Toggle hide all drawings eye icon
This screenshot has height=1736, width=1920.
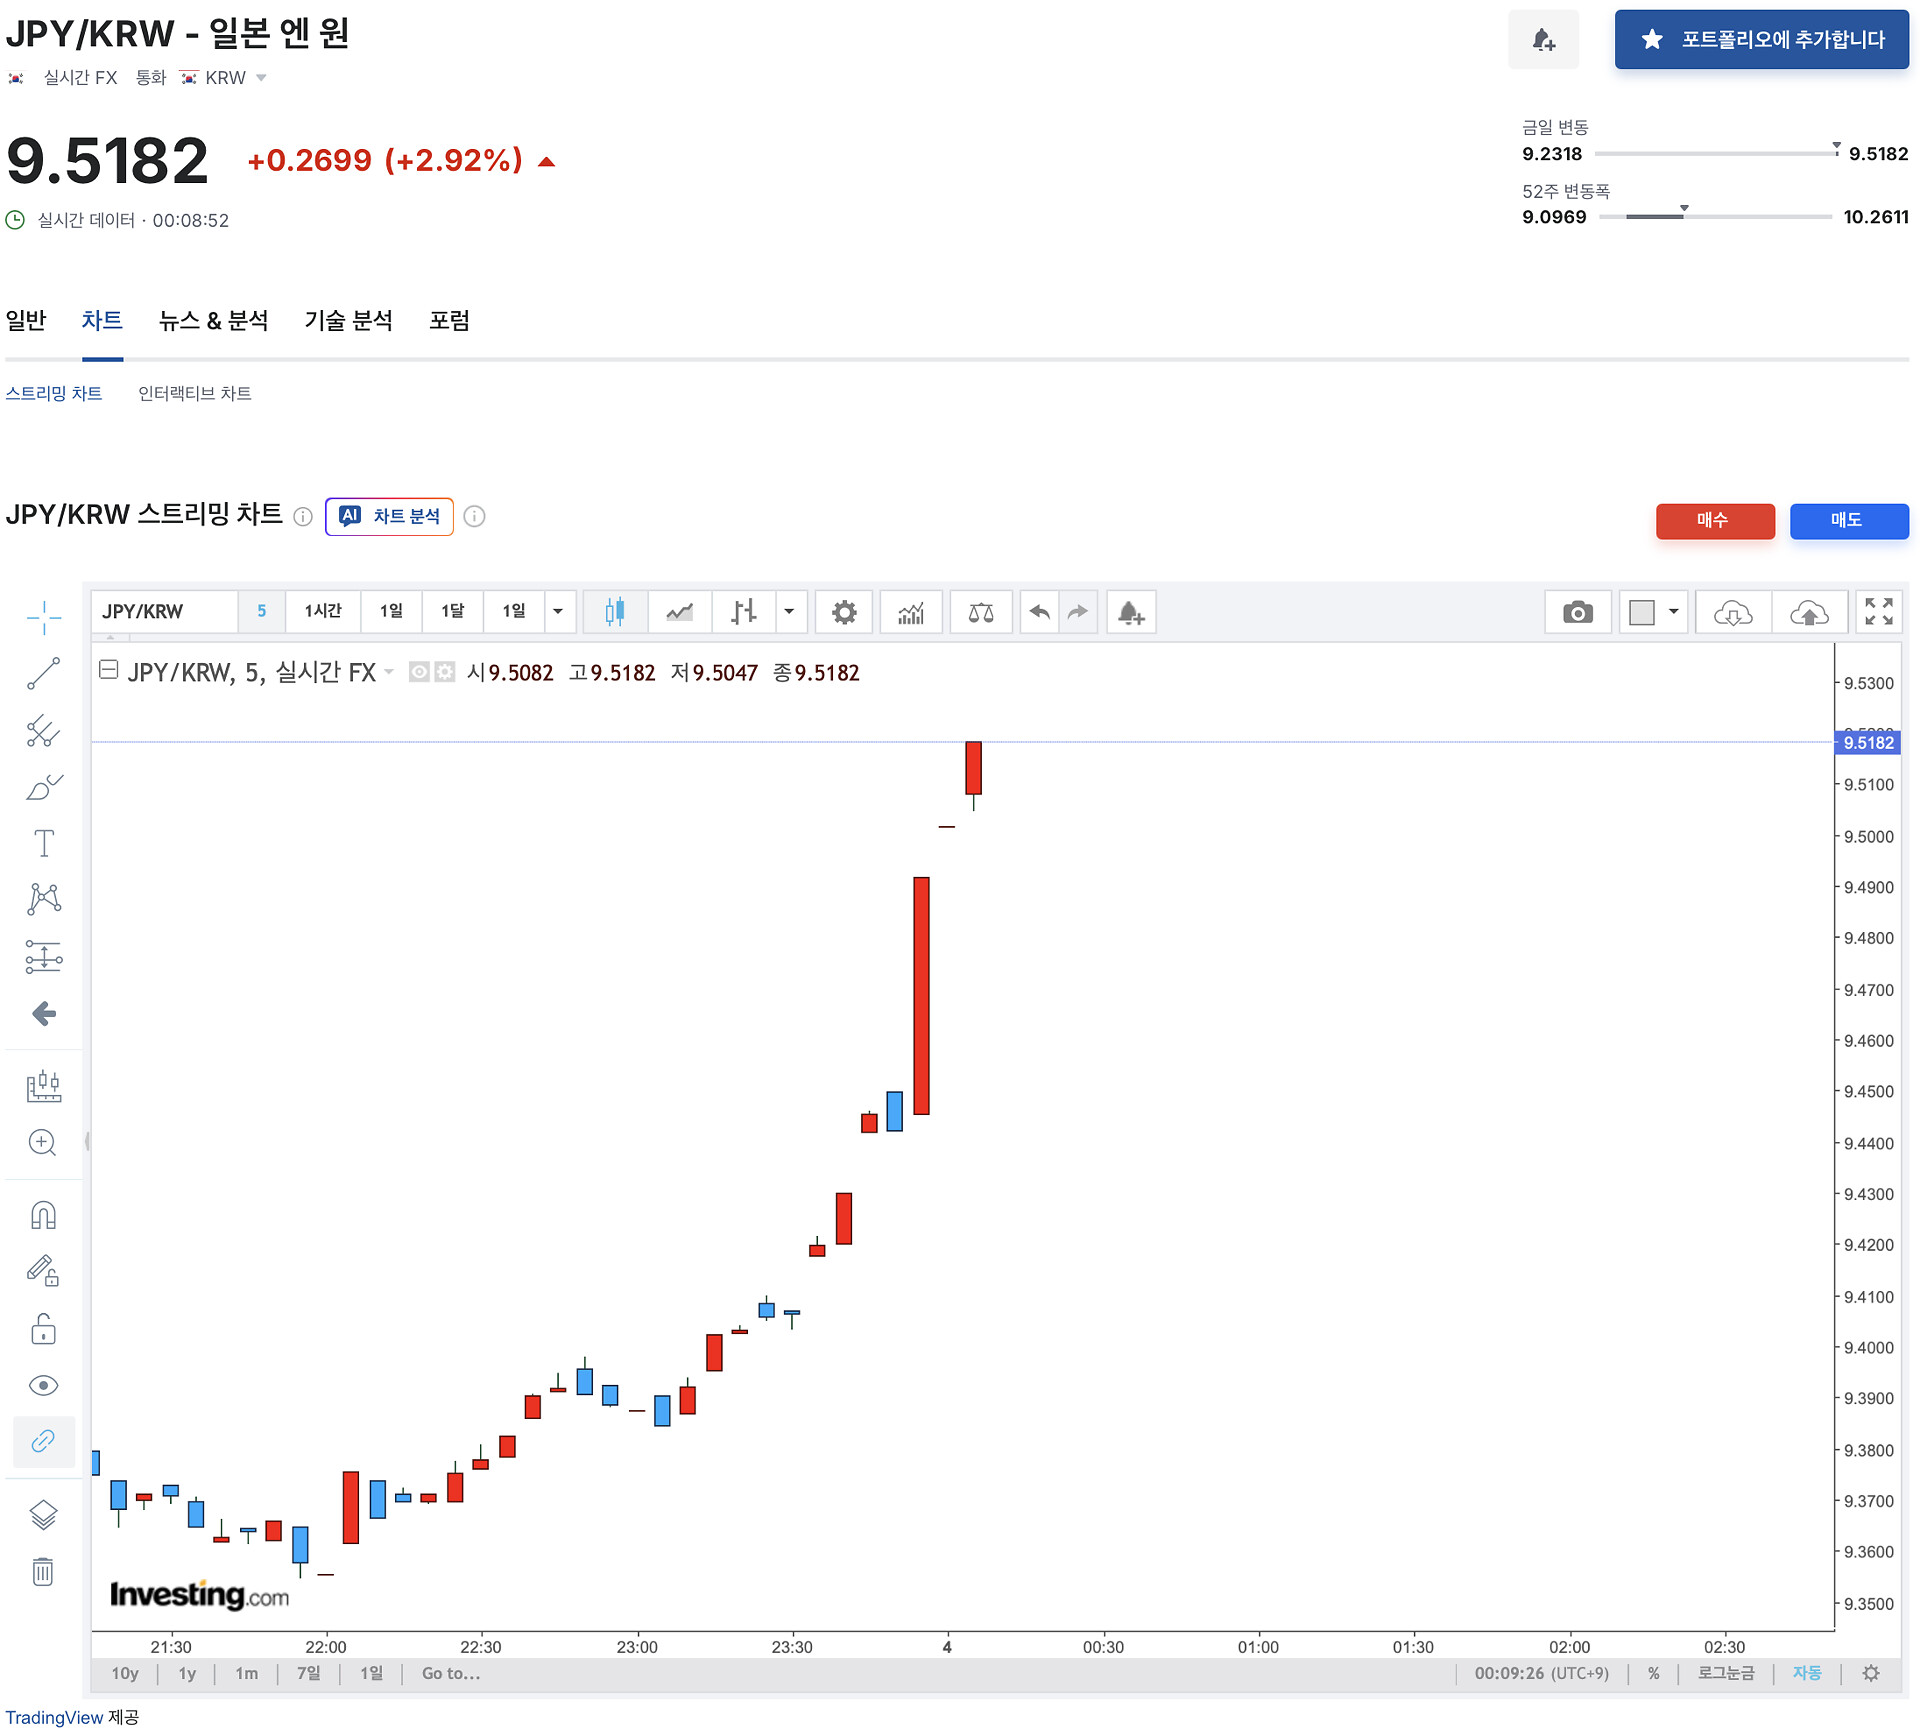43,1385
